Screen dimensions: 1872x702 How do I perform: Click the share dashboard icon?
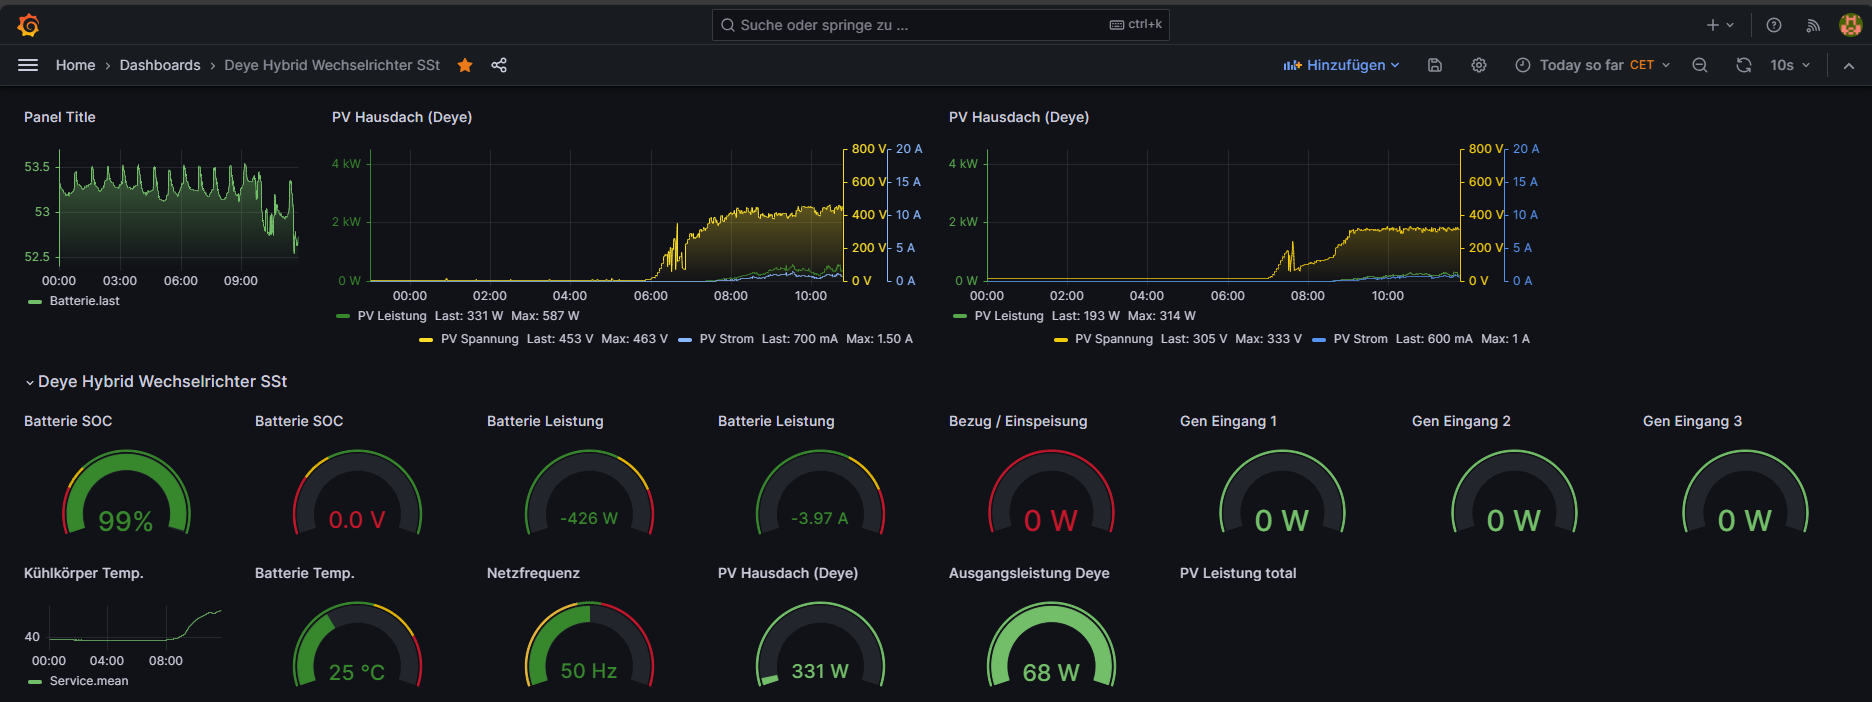coord(499,65)
